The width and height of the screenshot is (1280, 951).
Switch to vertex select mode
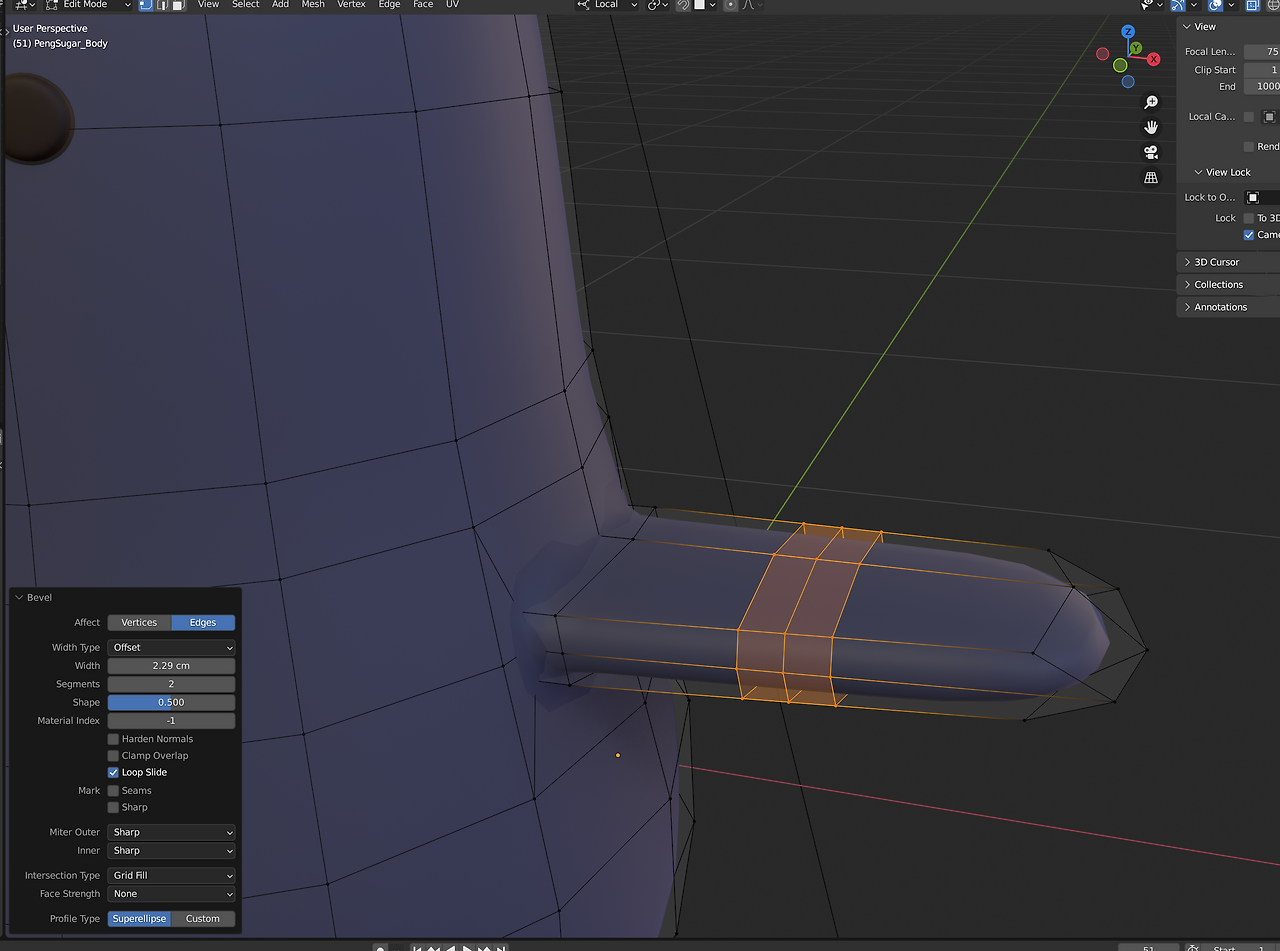[x=146, y=5]
